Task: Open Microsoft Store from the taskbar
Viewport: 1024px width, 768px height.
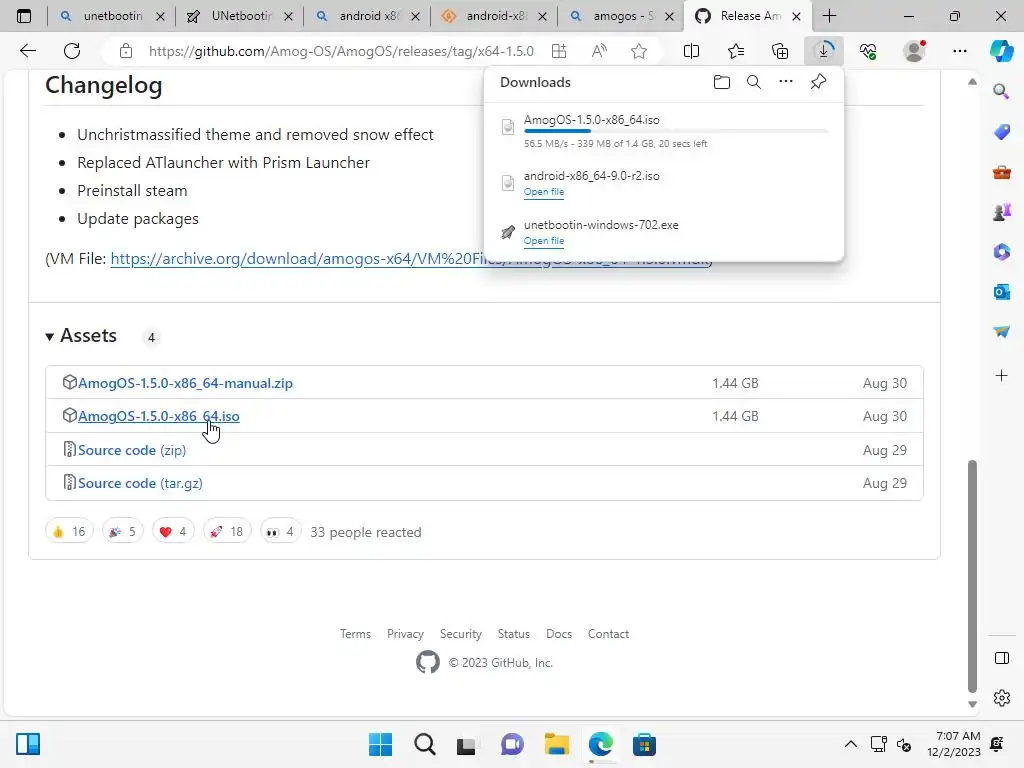Action: pyautogui.click(x=644, y=744)
